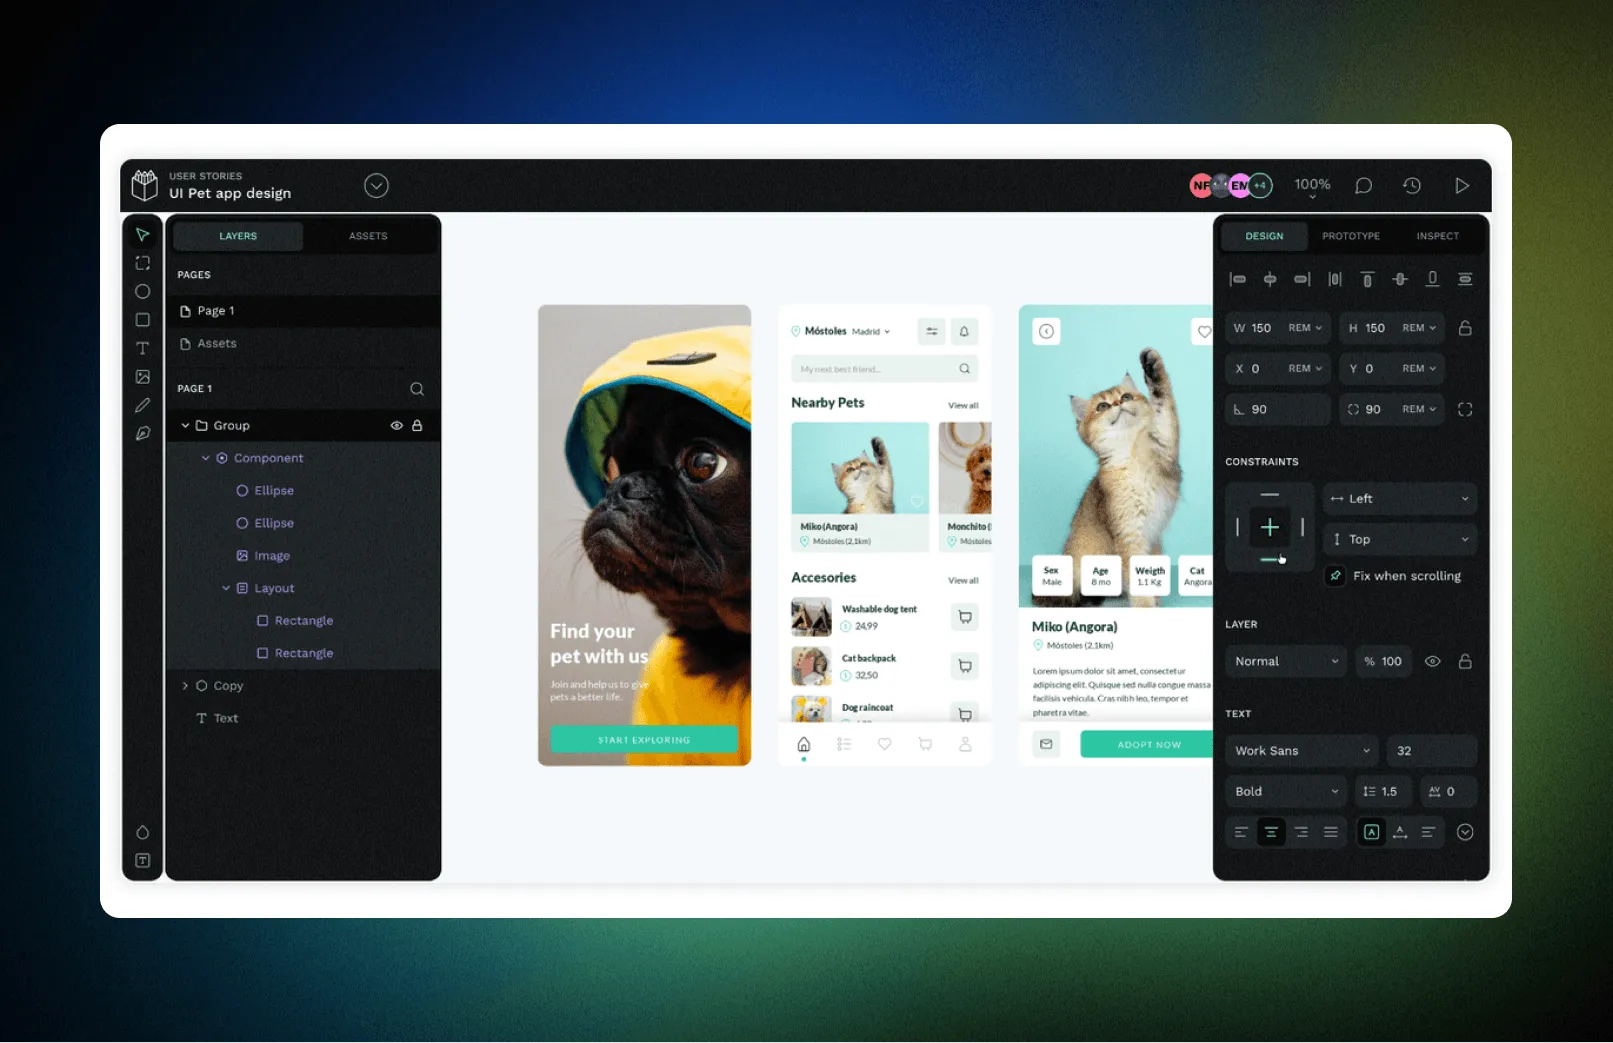Expand the Copy layer in tree

coord(185,686)
